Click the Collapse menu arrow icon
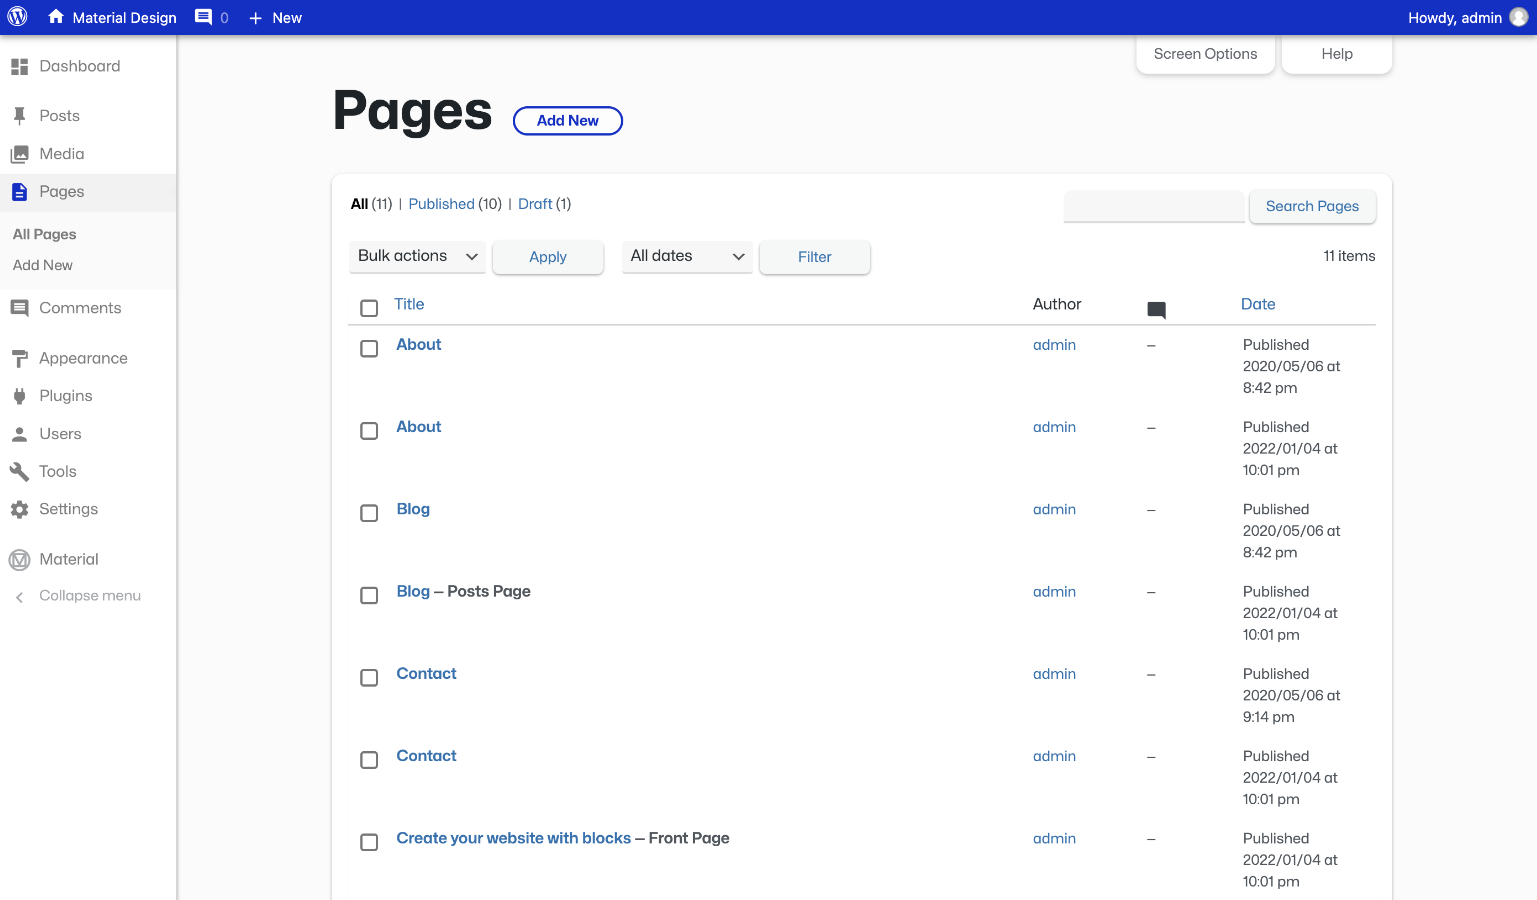Viewport: 1537px width, 900px height. coord(19,596)
